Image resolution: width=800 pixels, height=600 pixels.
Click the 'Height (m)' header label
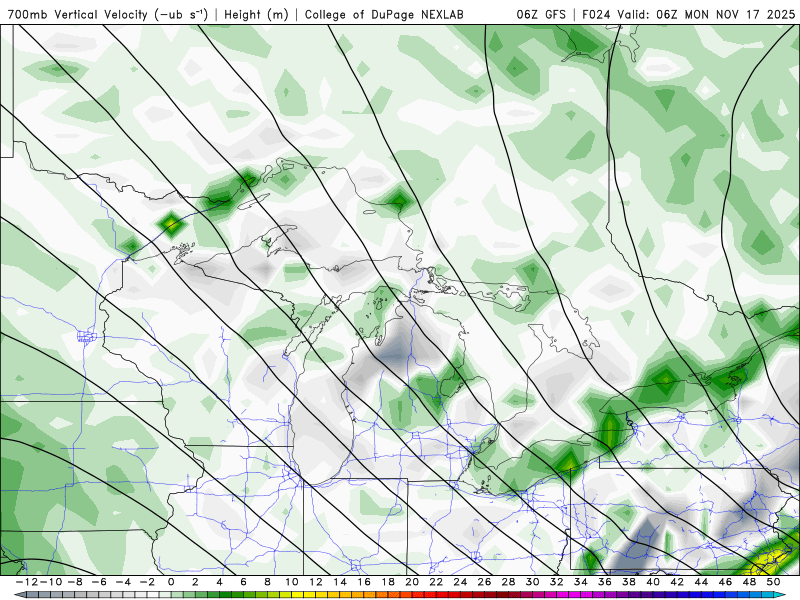click(x=256, y=15)
